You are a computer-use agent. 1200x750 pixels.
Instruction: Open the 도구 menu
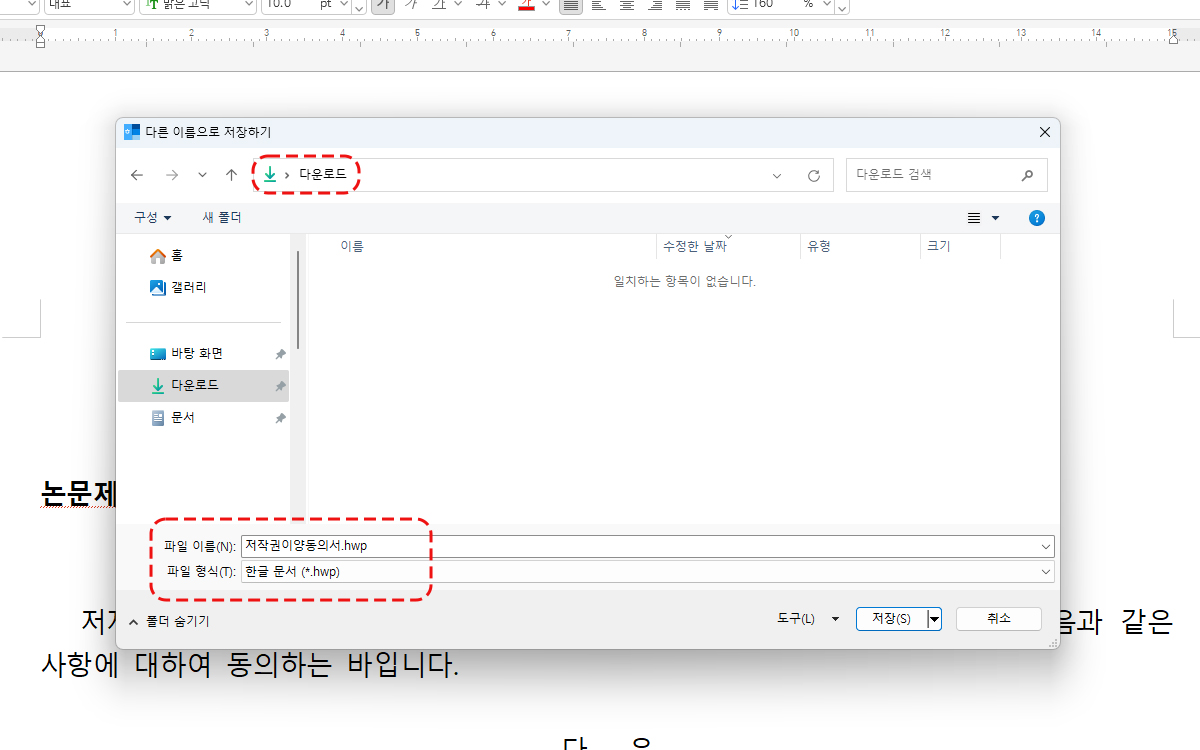(x=808, y=619)
